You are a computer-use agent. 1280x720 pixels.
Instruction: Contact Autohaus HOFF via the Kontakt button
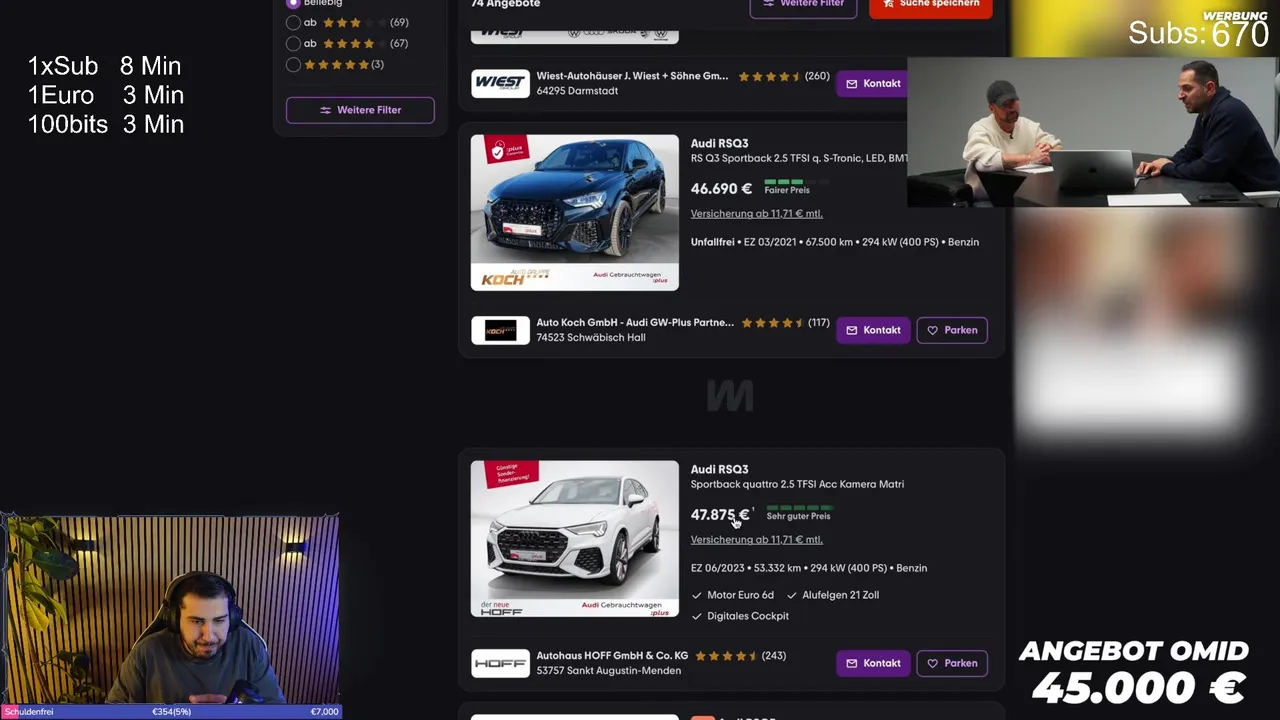pos(873,663)
